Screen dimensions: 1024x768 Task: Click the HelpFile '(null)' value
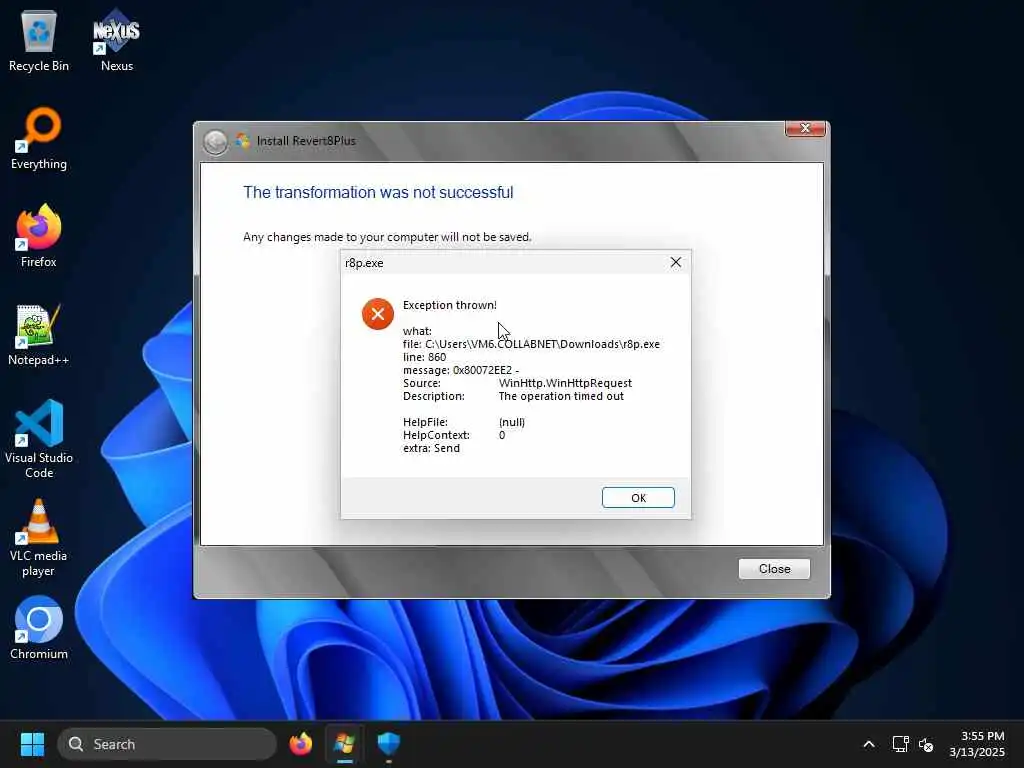511,422
